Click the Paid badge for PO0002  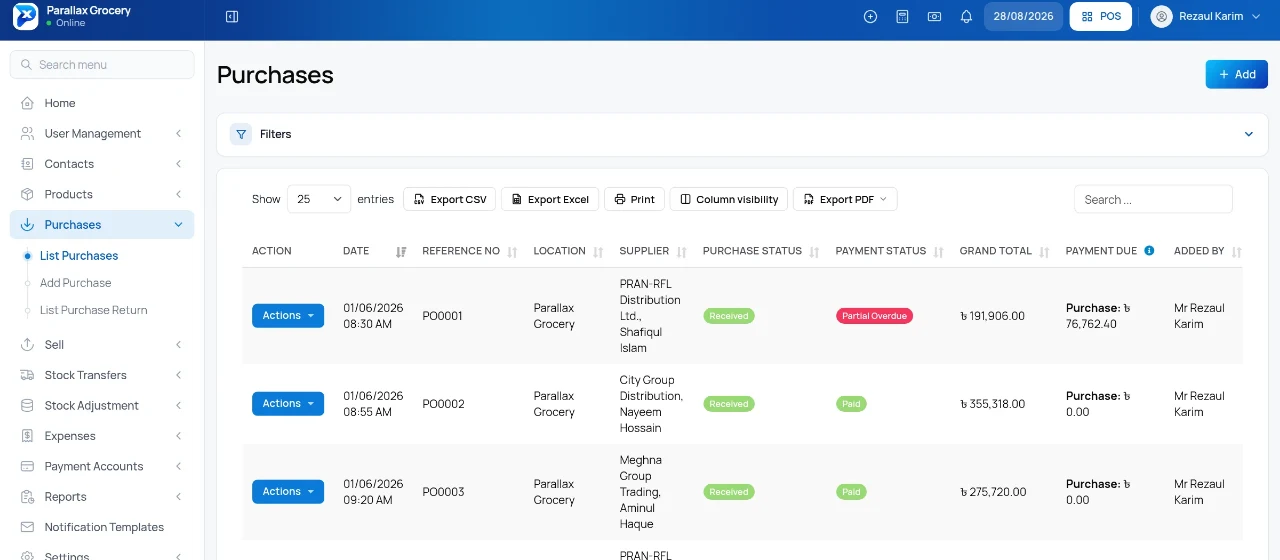coord(851,404)
